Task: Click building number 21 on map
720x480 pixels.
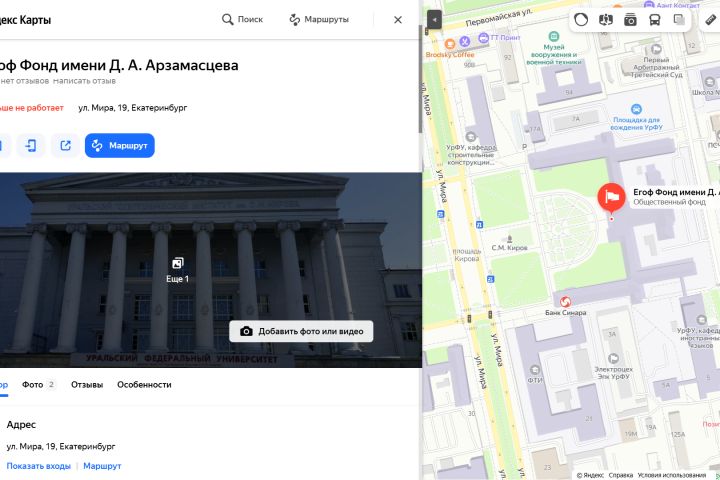Action: tap(589, 418)
